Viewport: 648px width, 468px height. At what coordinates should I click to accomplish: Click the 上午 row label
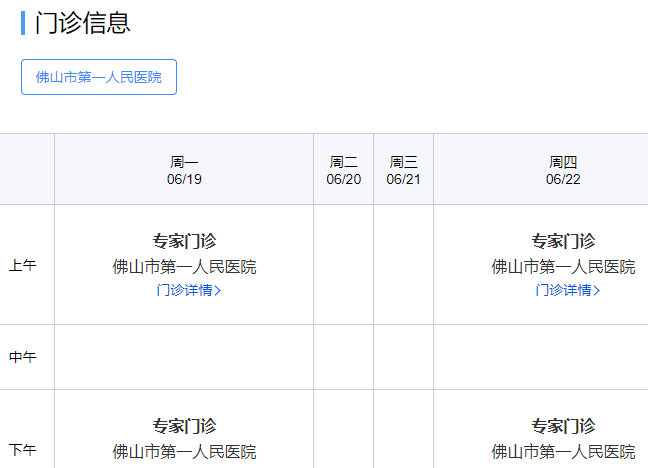click(x=23, y=266)
